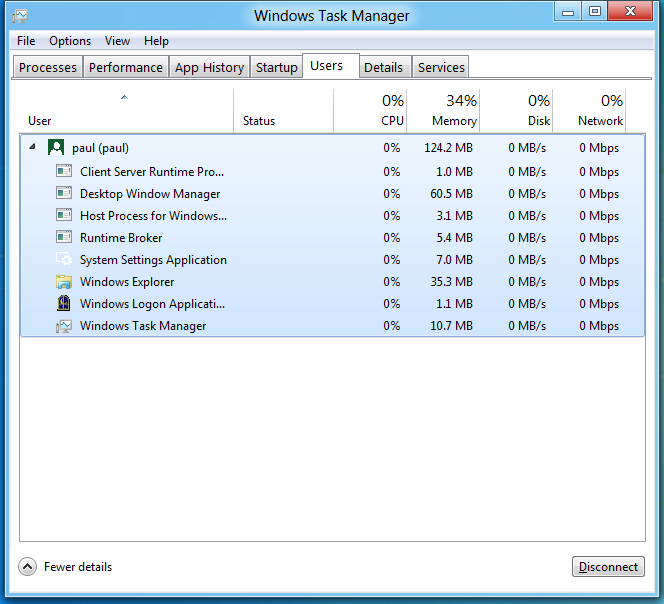Click the 3.1 MB memory value
Viewport: 664px width, 604px height.
454,215
